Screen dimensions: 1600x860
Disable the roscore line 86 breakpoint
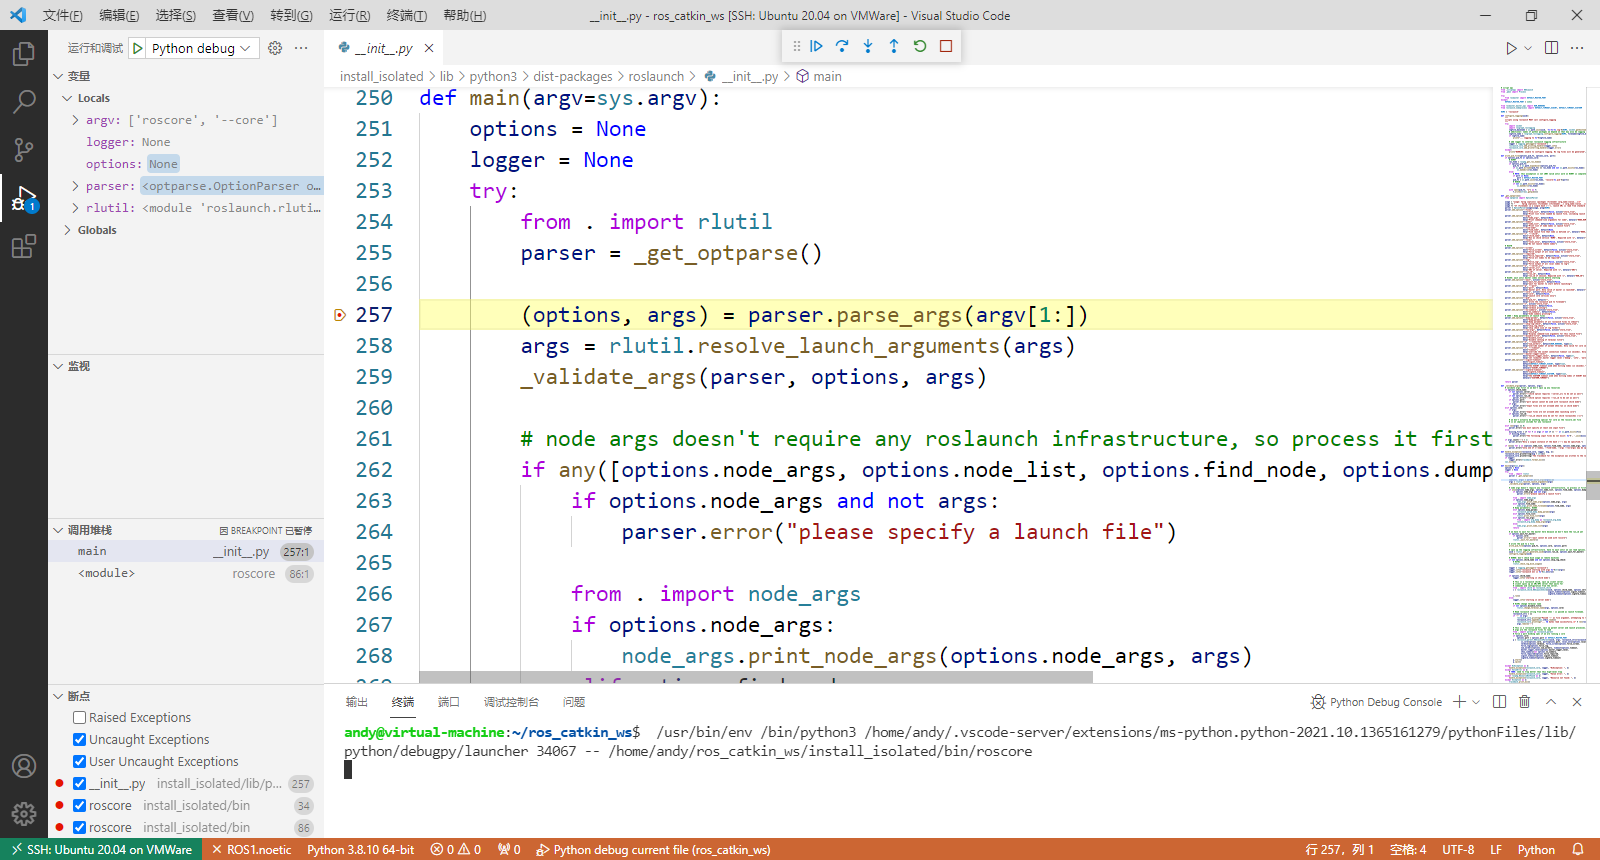tap(79, 828)
